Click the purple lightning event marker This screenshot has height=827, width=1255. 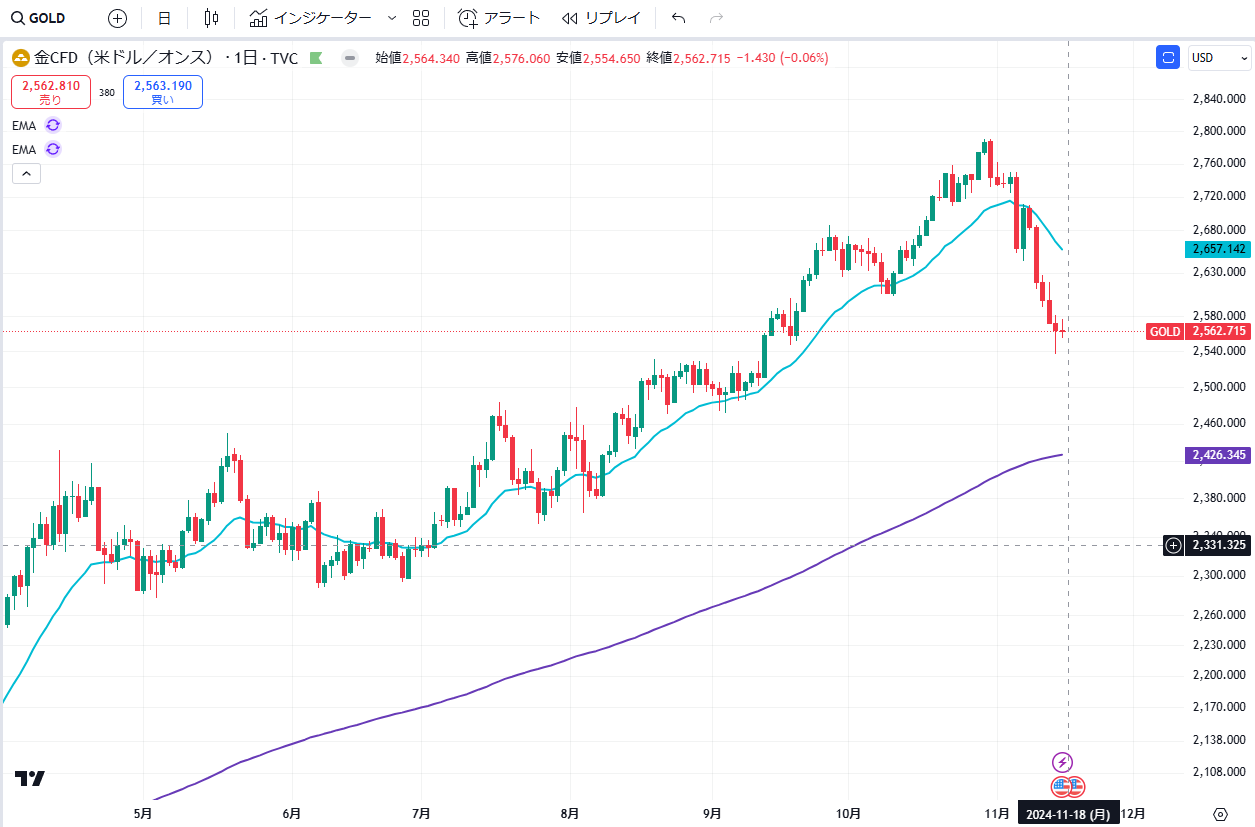(x=1063, y=762)
